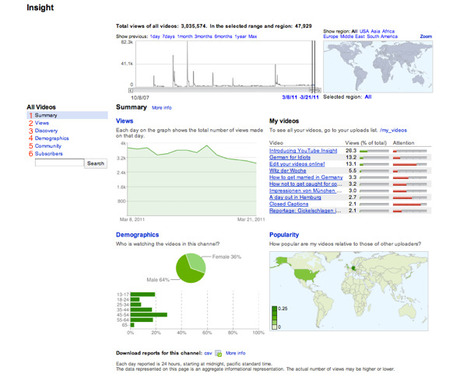Open the Community sidebar item
The image size is (467, 381).
click(x=48, y=146)
